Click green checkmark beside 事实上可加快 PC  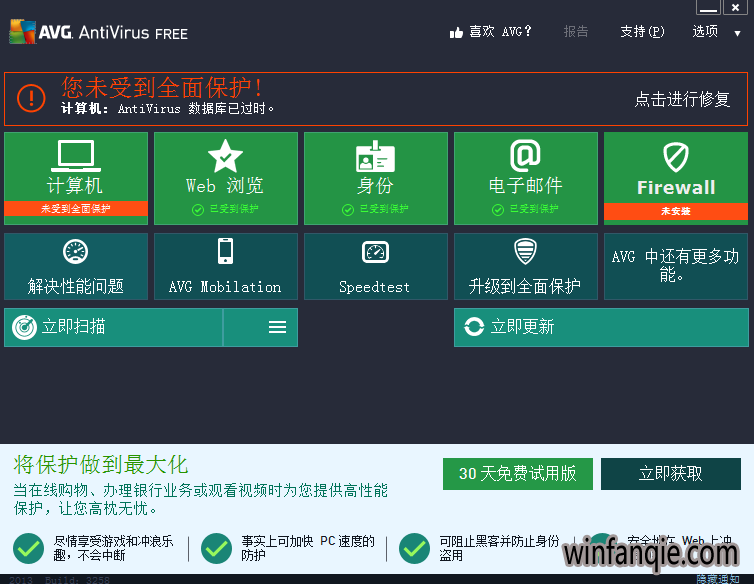pyautogui.click(x=216, y=548)
